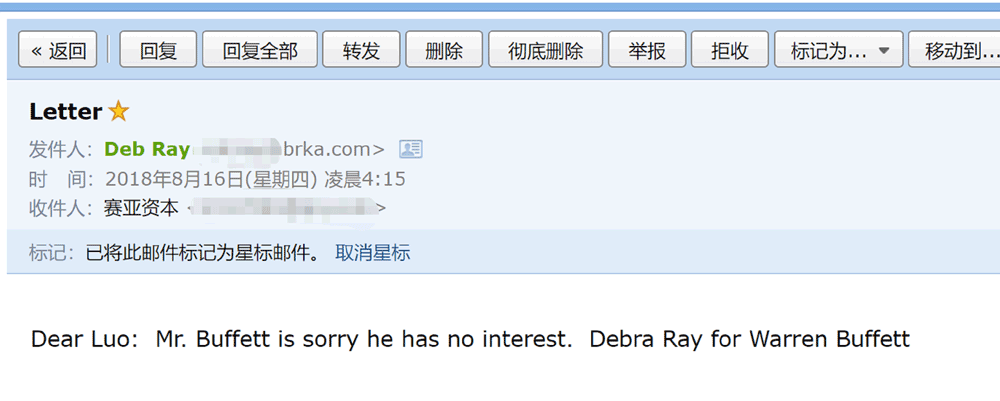Image resolution: width=1000 pixels, height=401 pixels.
Task: Open the 标记为 dropdown menu
Action: click(840, 50)
